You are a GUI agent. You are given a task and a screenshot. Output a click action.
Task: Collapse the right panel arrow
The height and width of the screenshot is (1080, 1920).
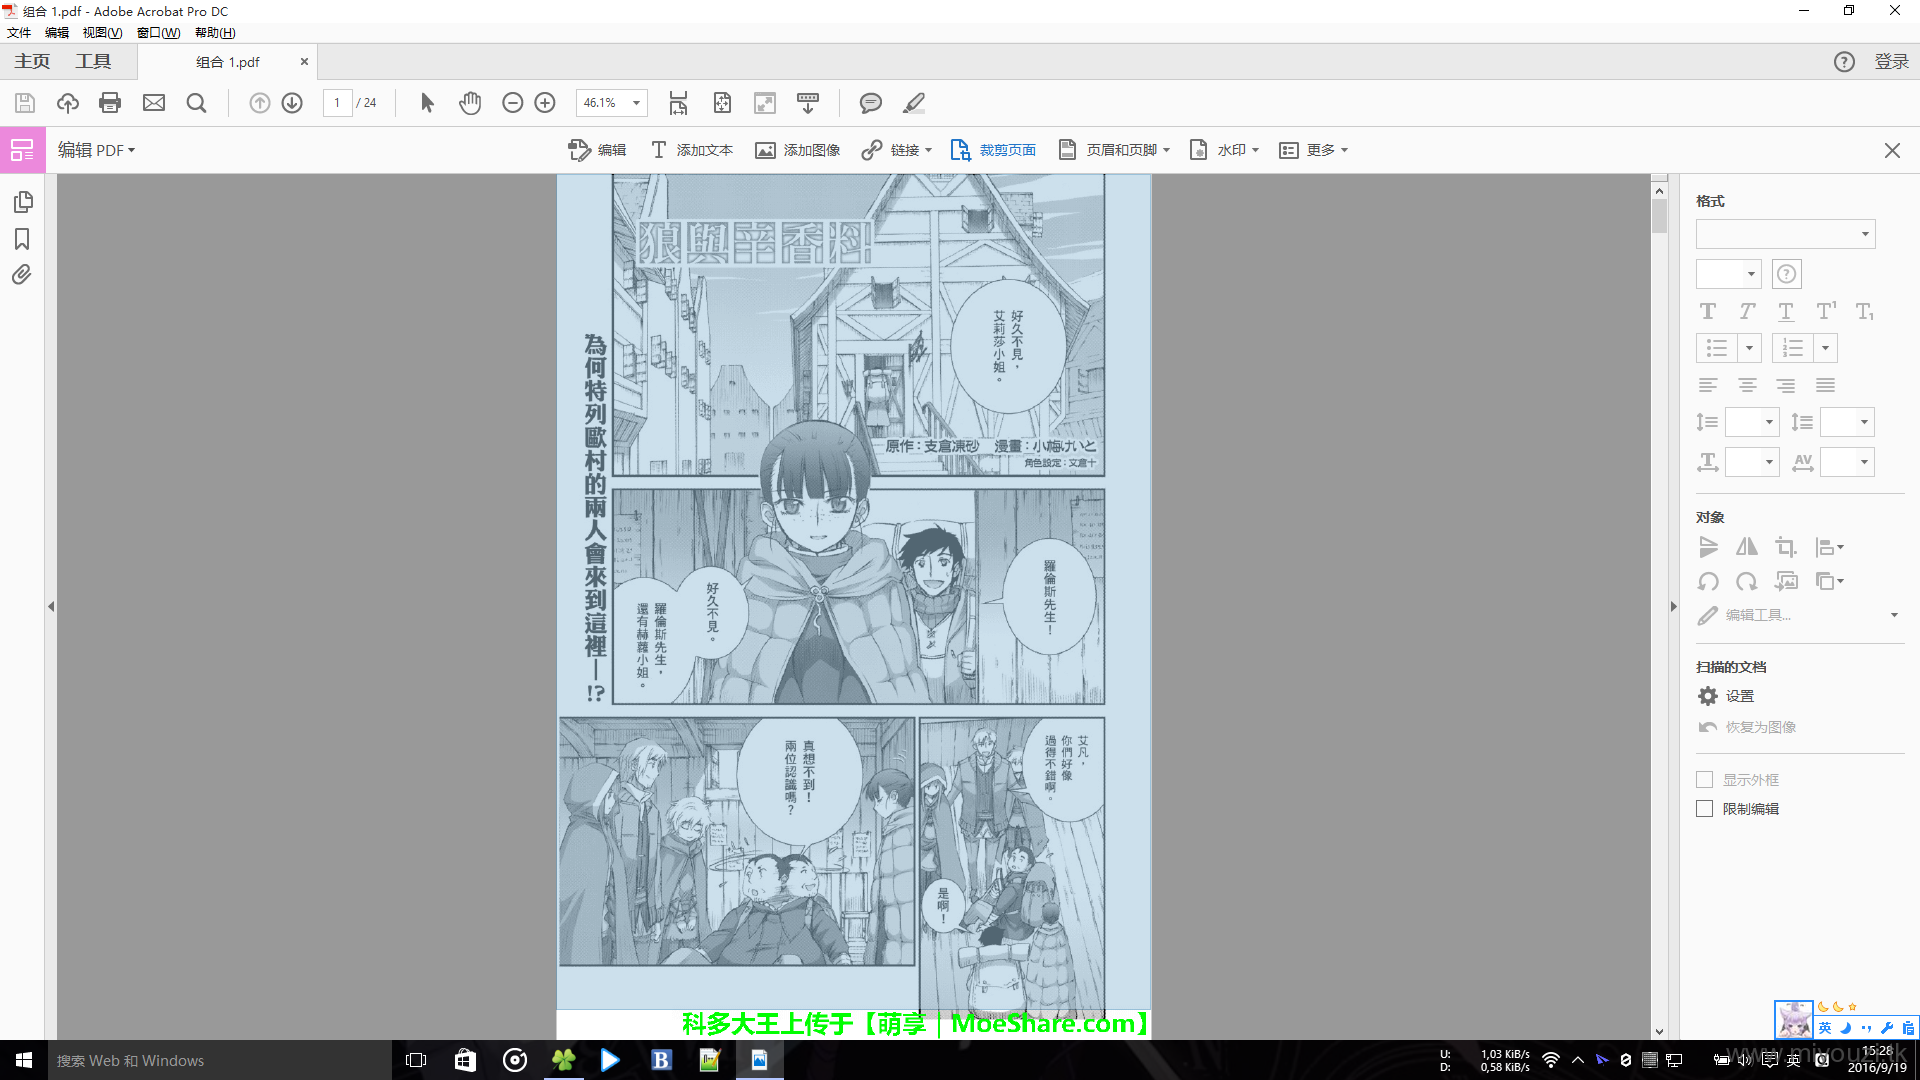1673,607
